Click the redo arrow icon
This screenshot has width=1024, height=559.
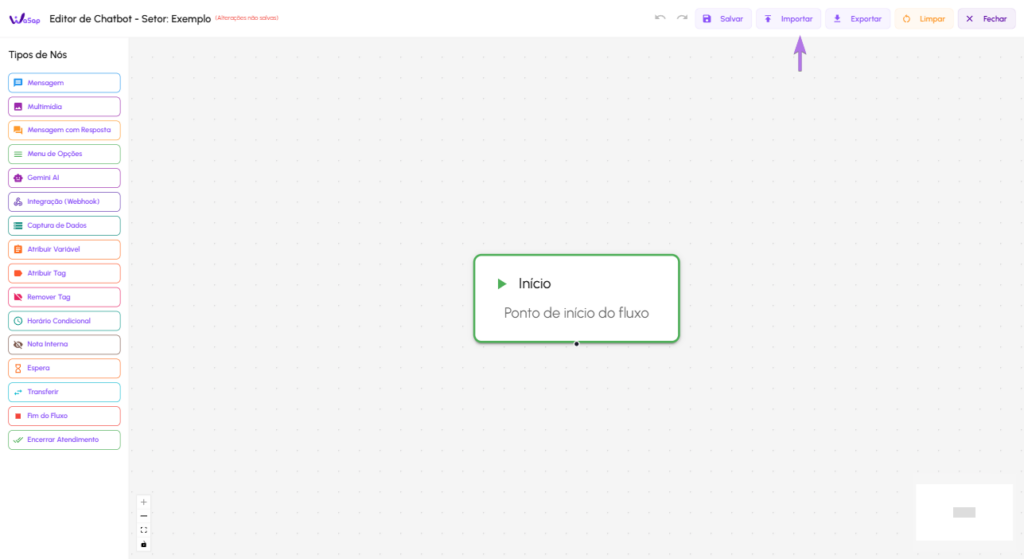point(682,18)
